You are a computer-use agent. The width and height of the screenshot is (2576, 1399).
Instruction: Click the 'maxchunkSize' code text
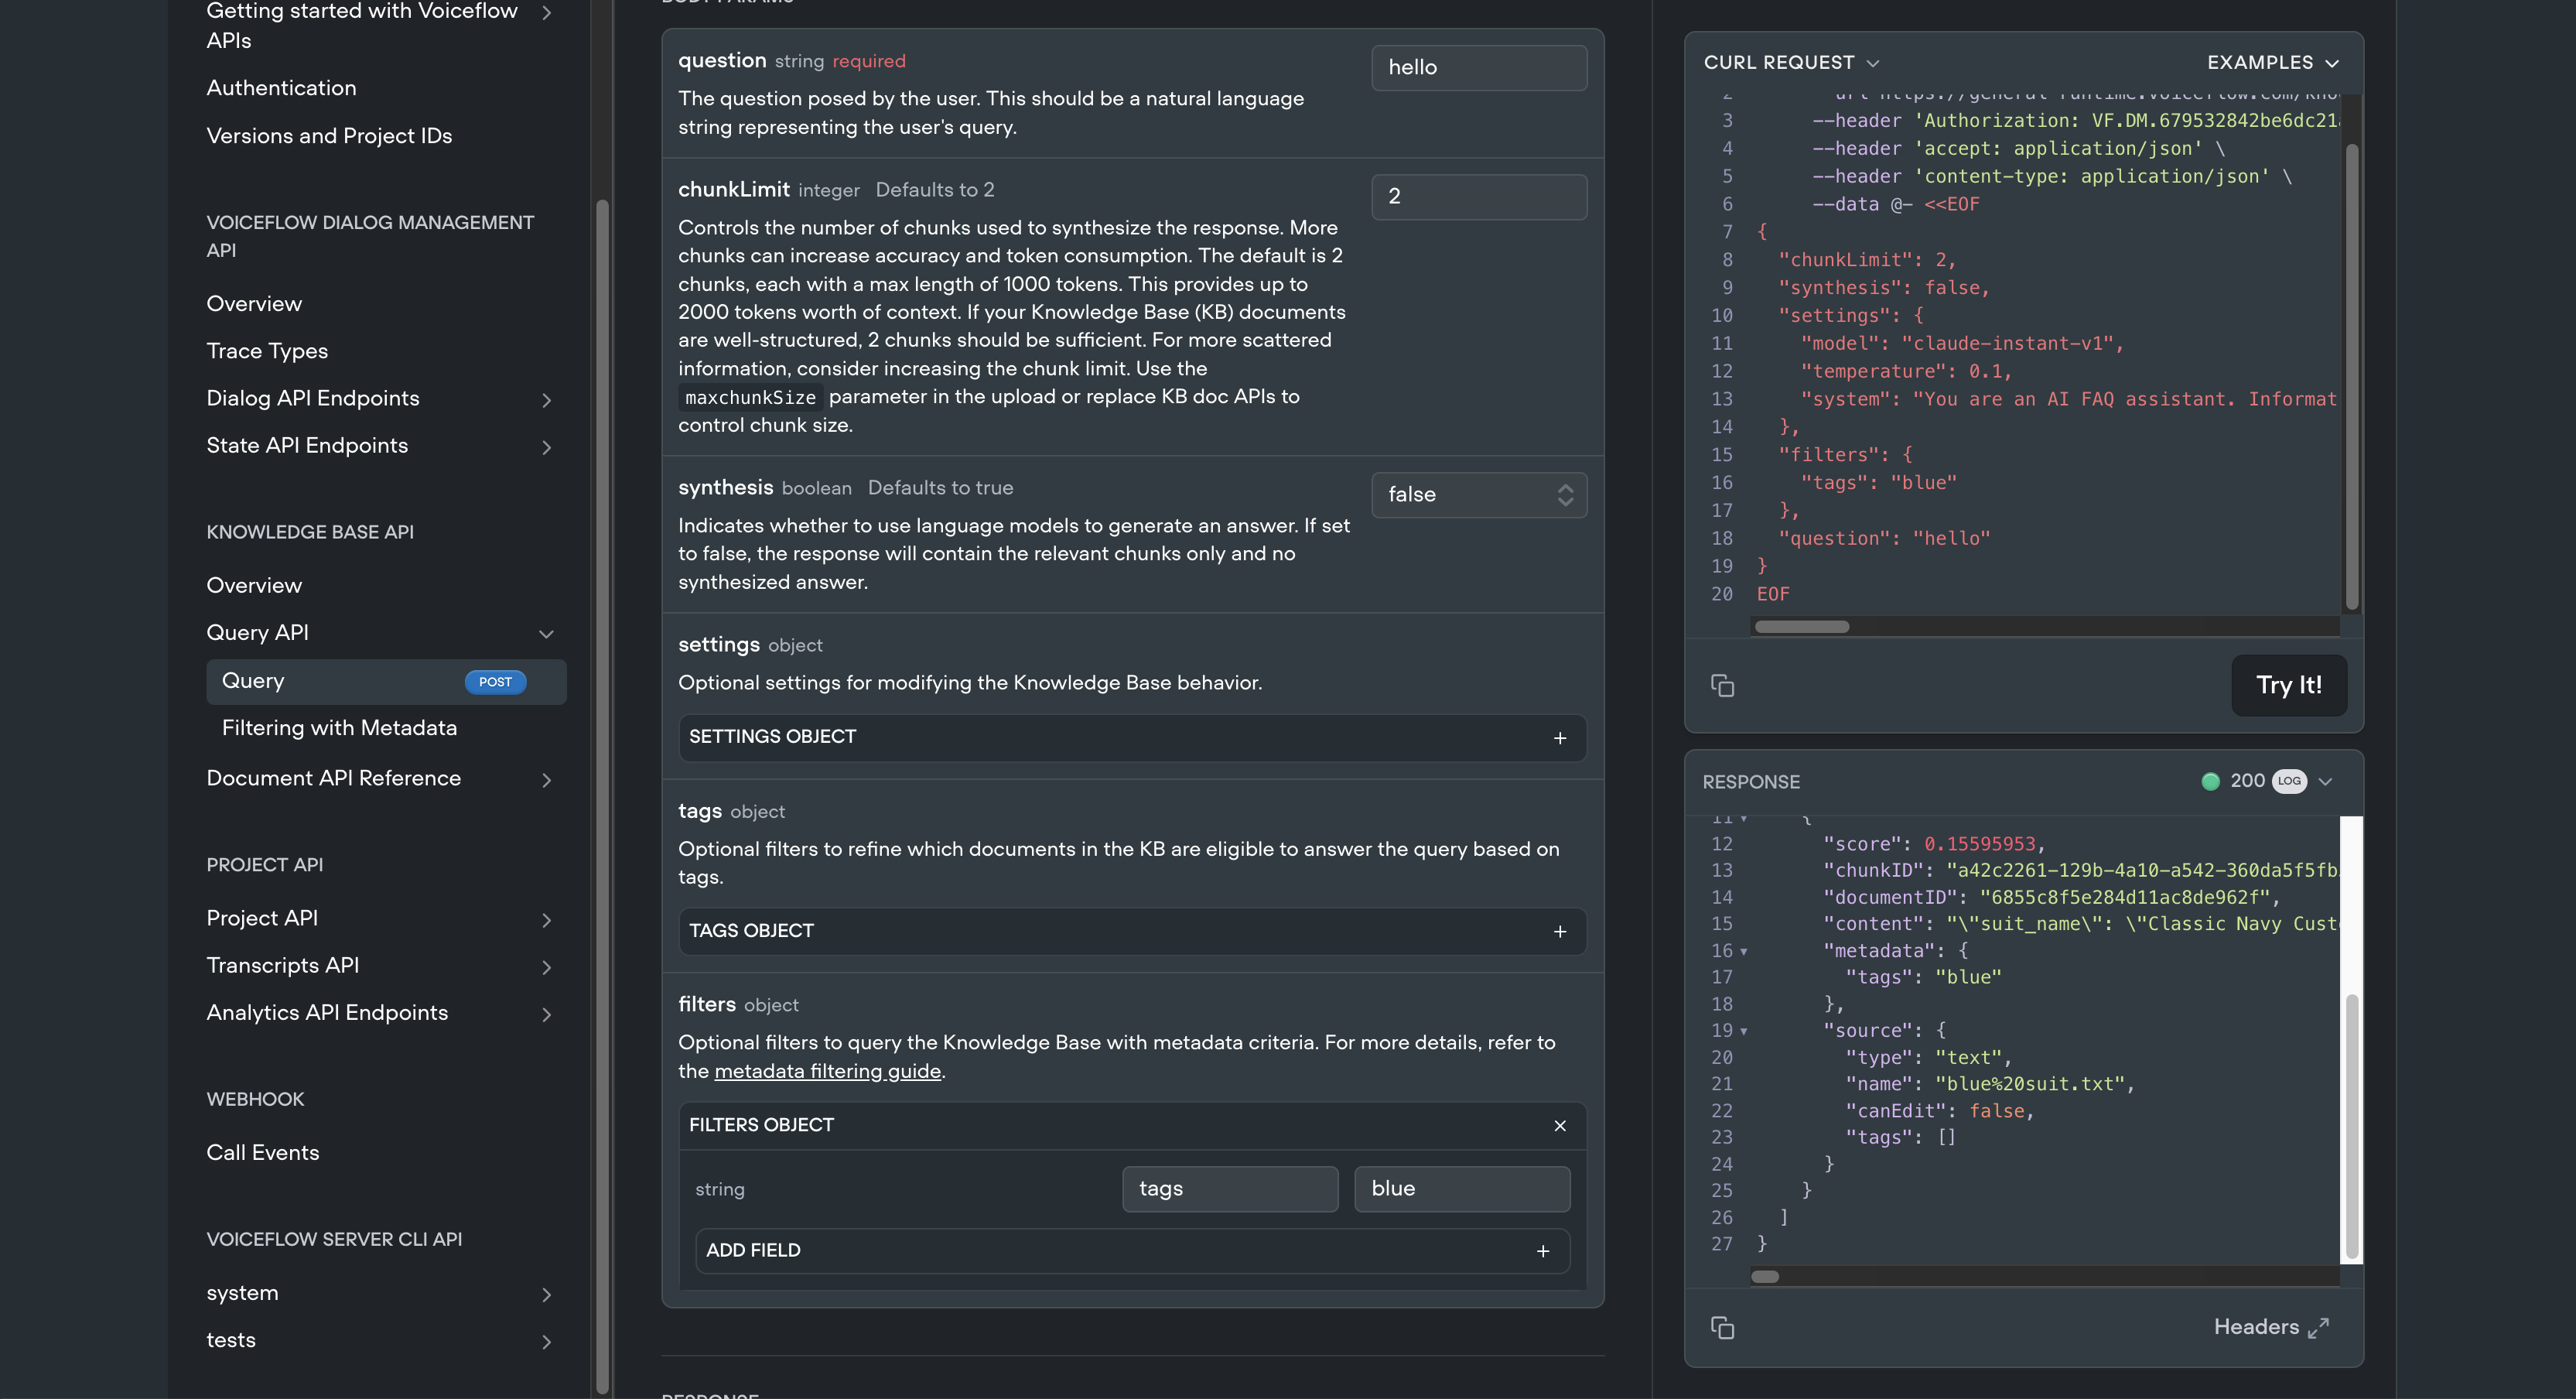pos(750,398)
